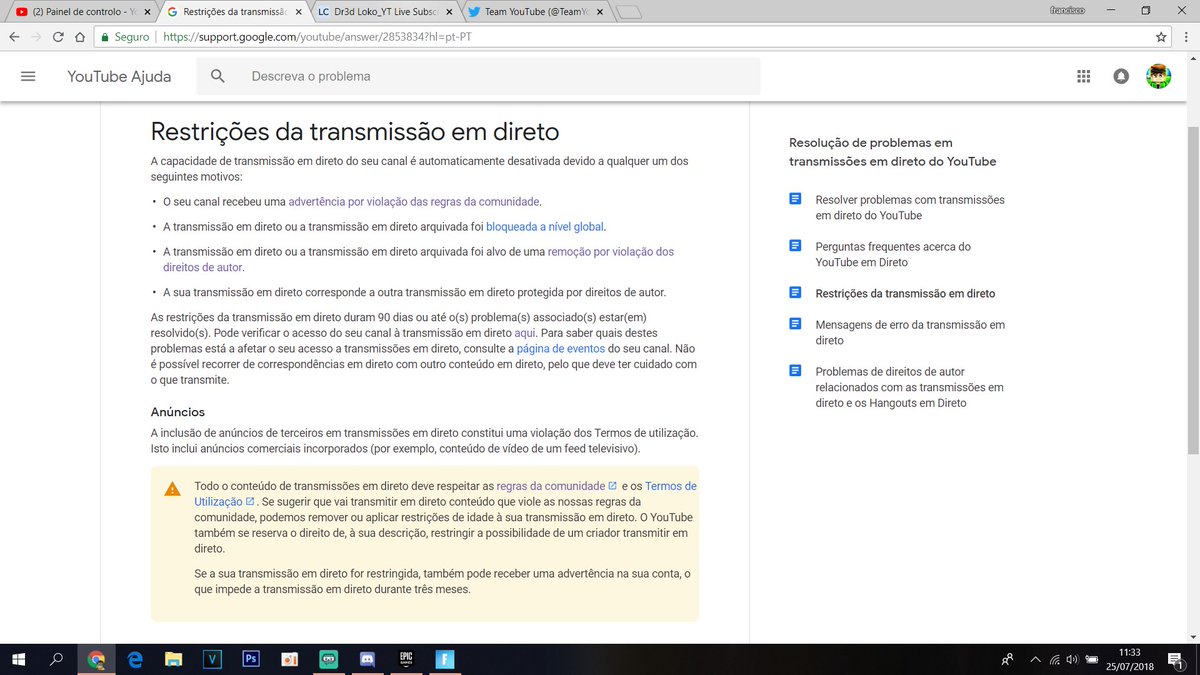
Task: Open Epic Games launcher from taskbar
Action: pos(406,659)
